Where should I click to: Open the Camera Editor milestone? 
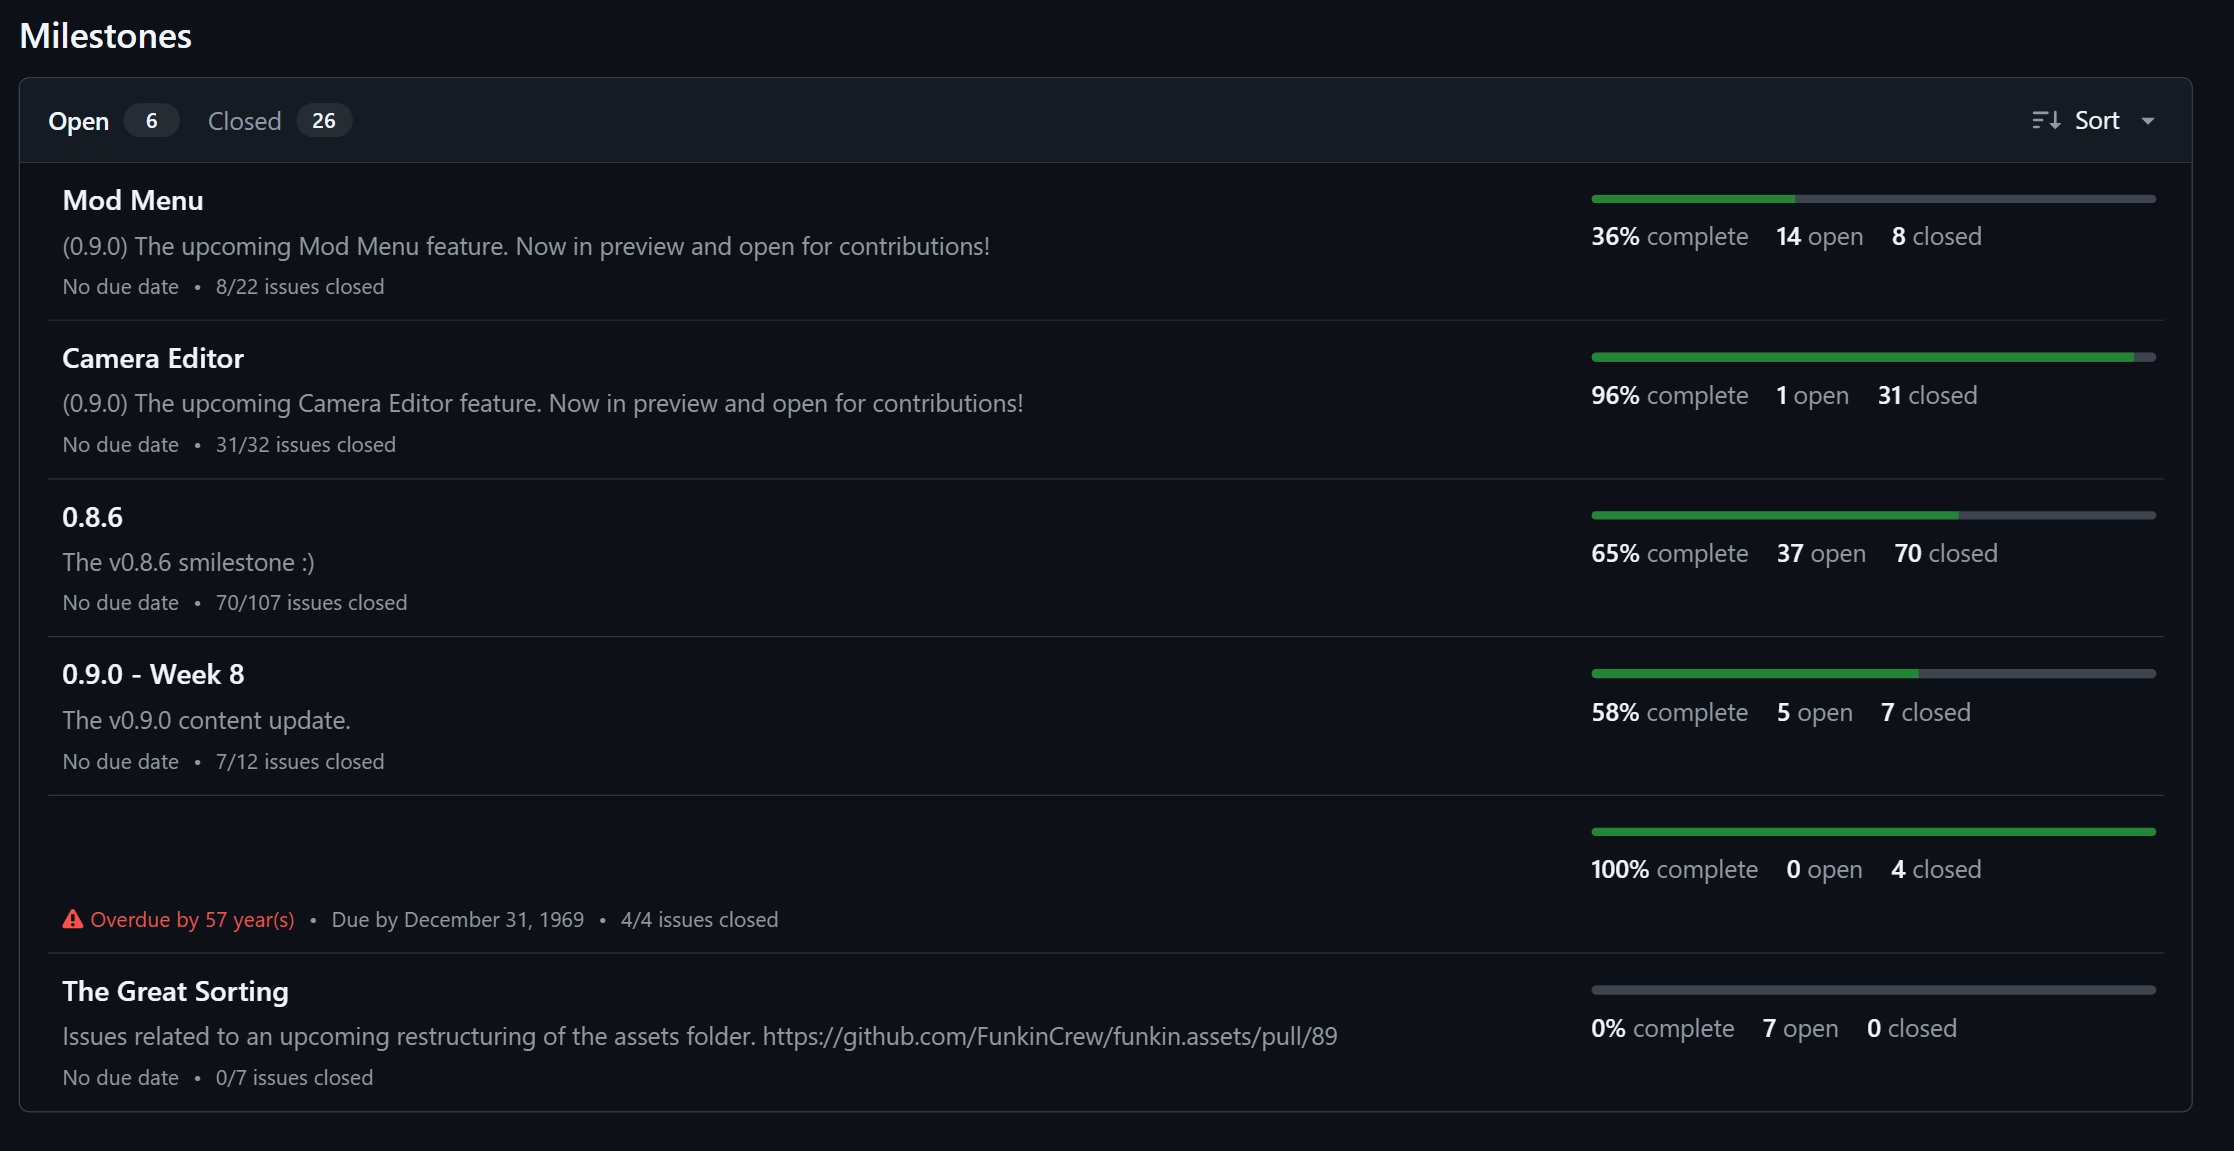click(153, 358)
